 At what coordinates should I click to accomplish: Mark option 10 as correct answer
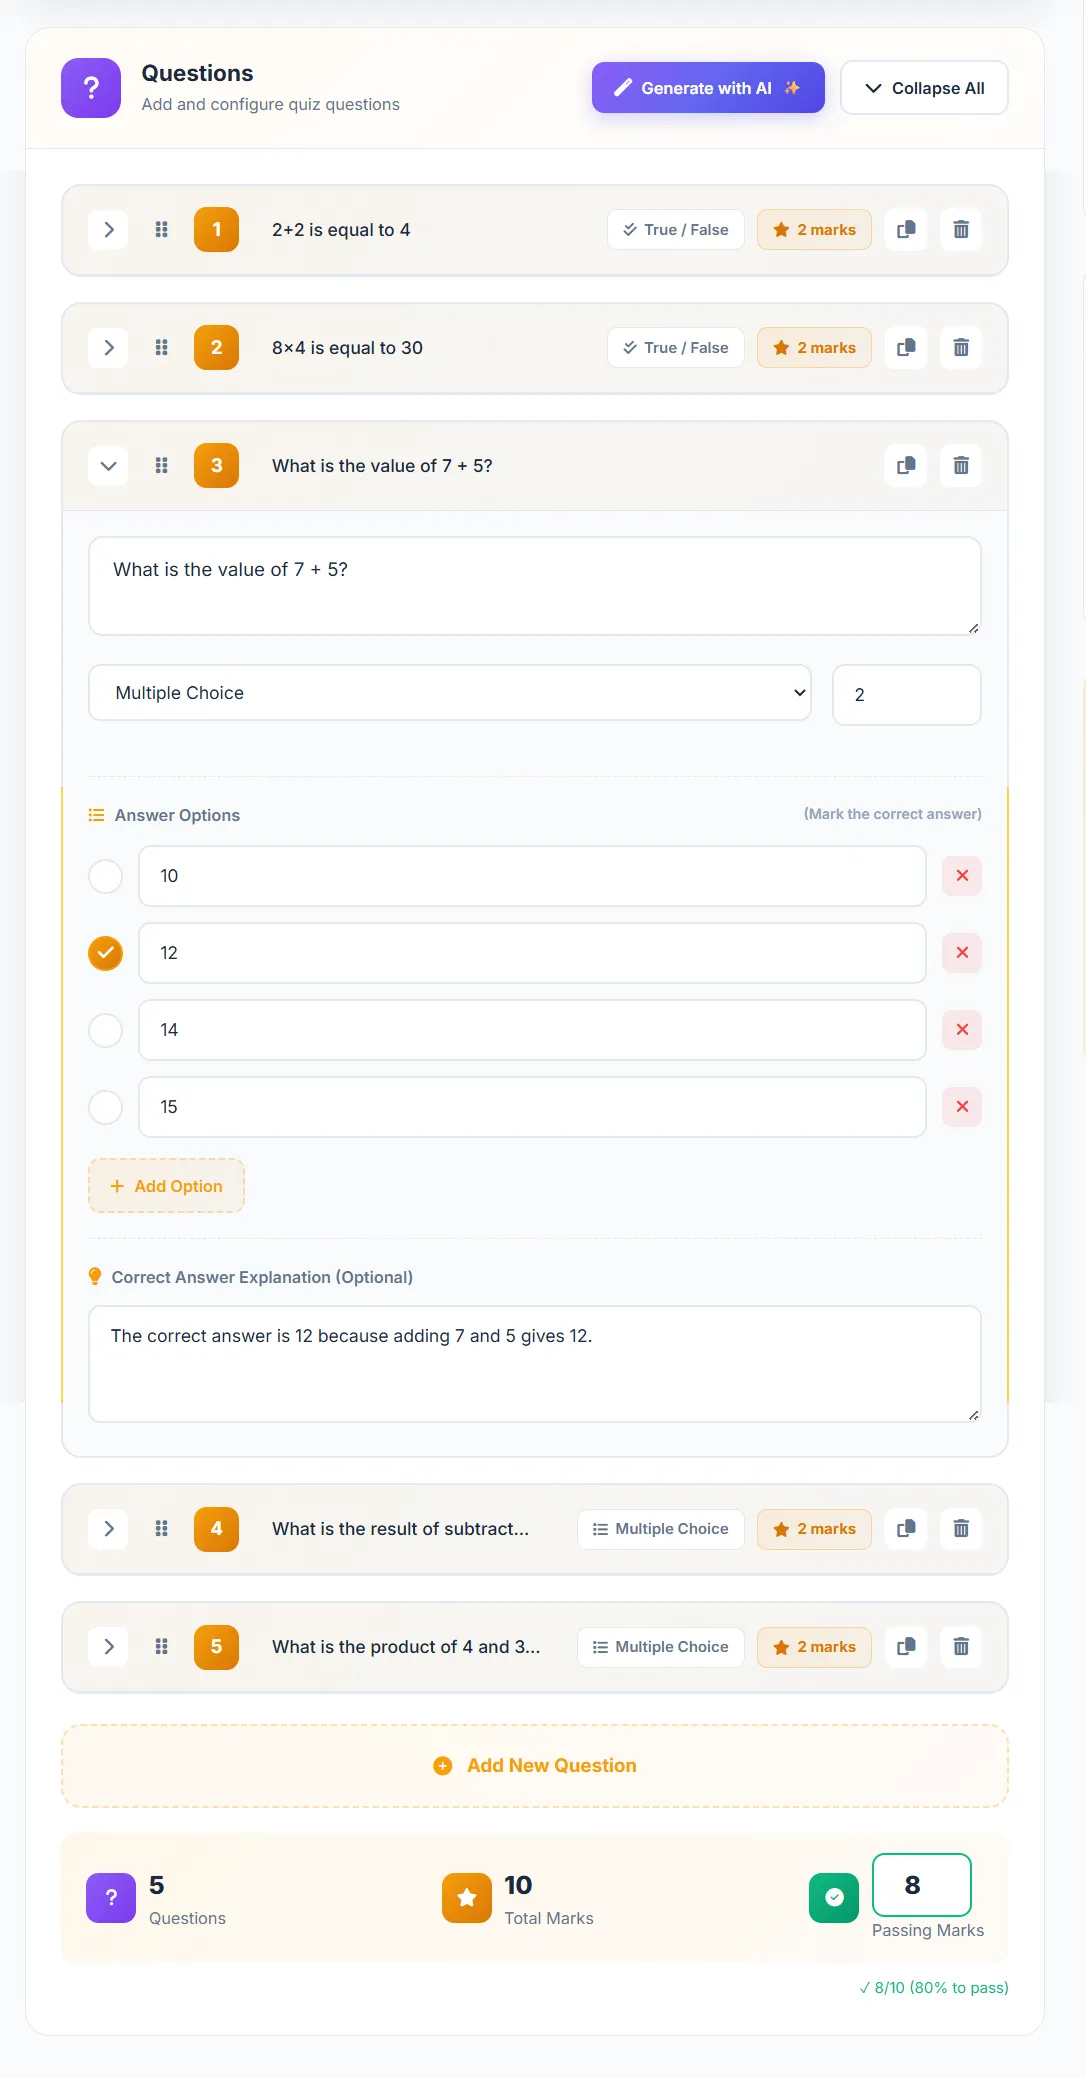pos(106,876)
